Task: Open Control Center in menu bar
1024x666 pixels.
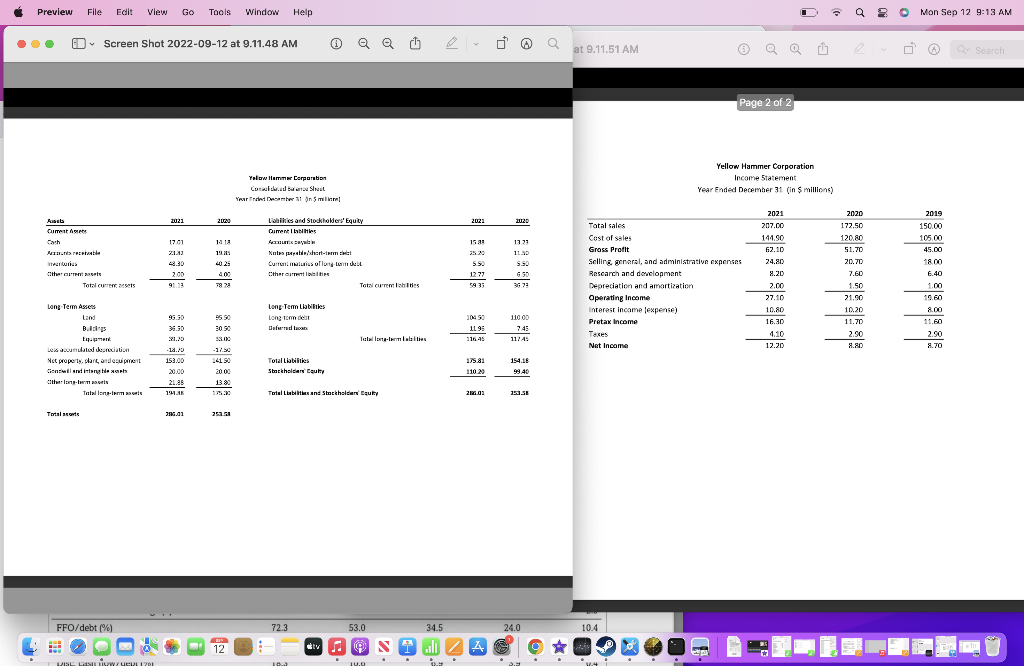Action: coord(882,12)
